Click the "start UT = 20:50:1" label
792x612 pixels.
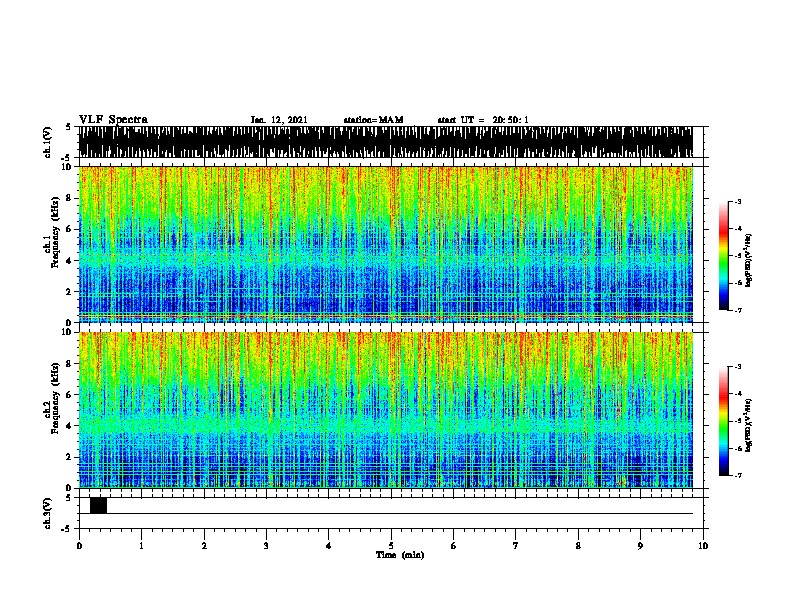coord(483,120)
